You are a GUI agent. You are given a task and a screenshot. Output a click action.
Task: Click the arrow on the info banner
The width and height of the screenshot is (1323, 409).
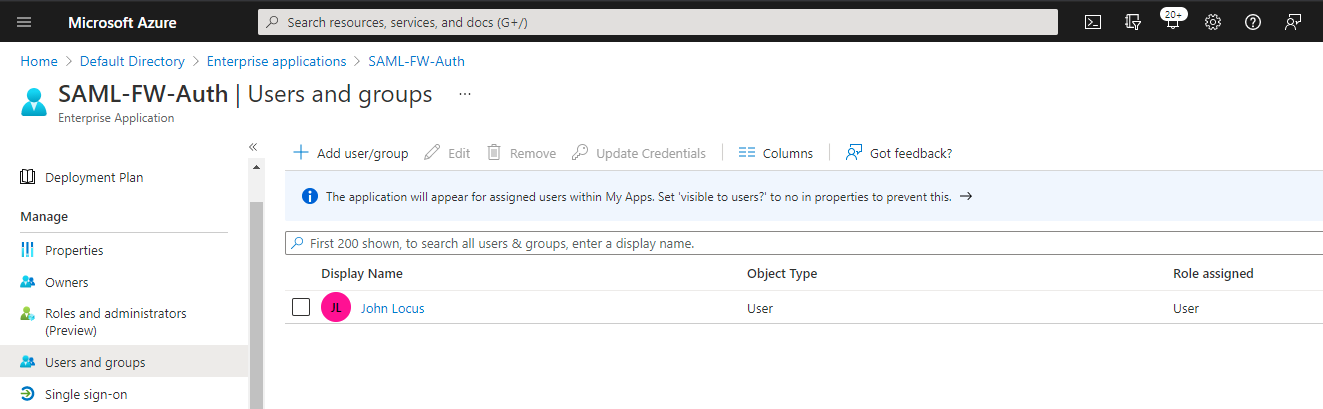click(966, 196)
